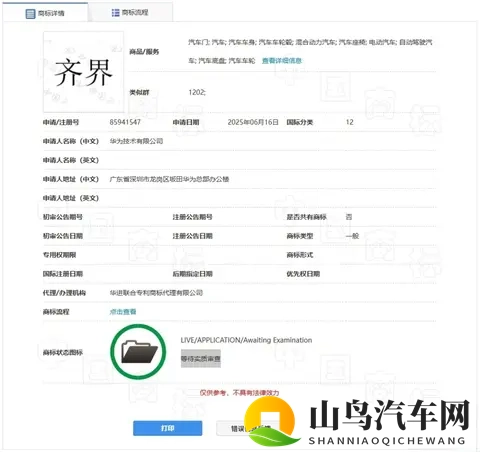Click the 申请日期 label
480x452 pixels.
pos(186,122)
